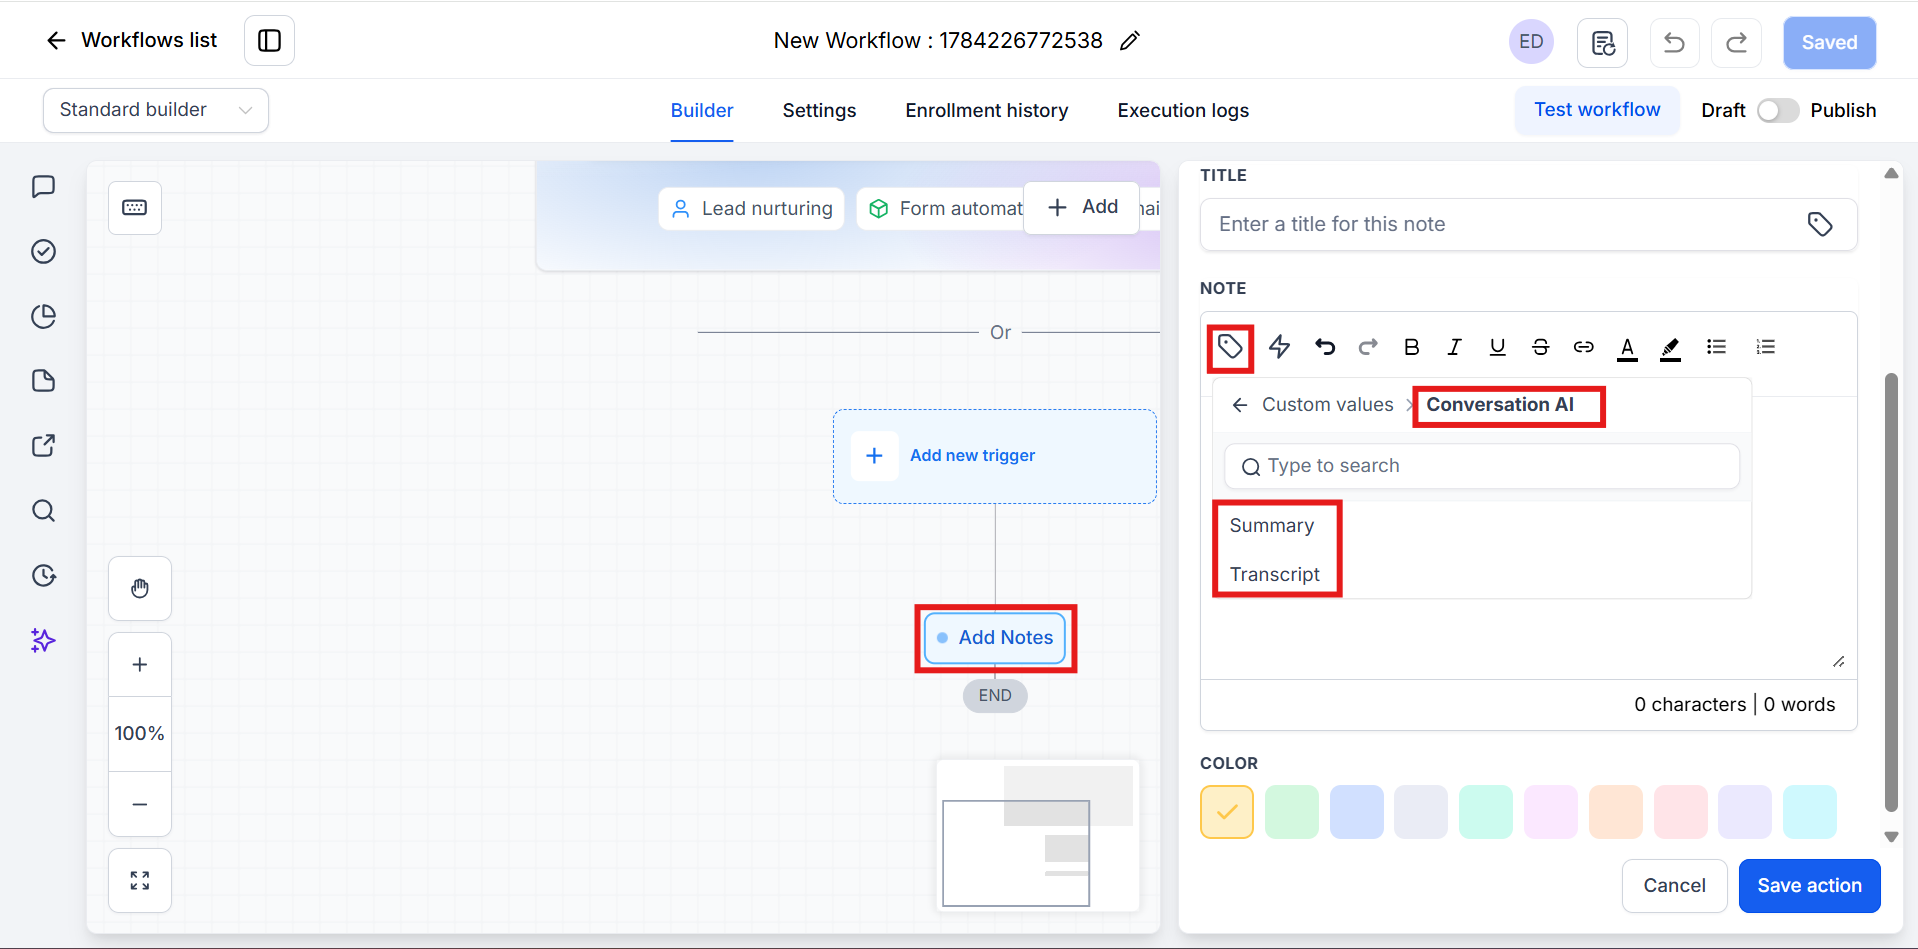Open version history notes icon

[x=1603, y=43]
